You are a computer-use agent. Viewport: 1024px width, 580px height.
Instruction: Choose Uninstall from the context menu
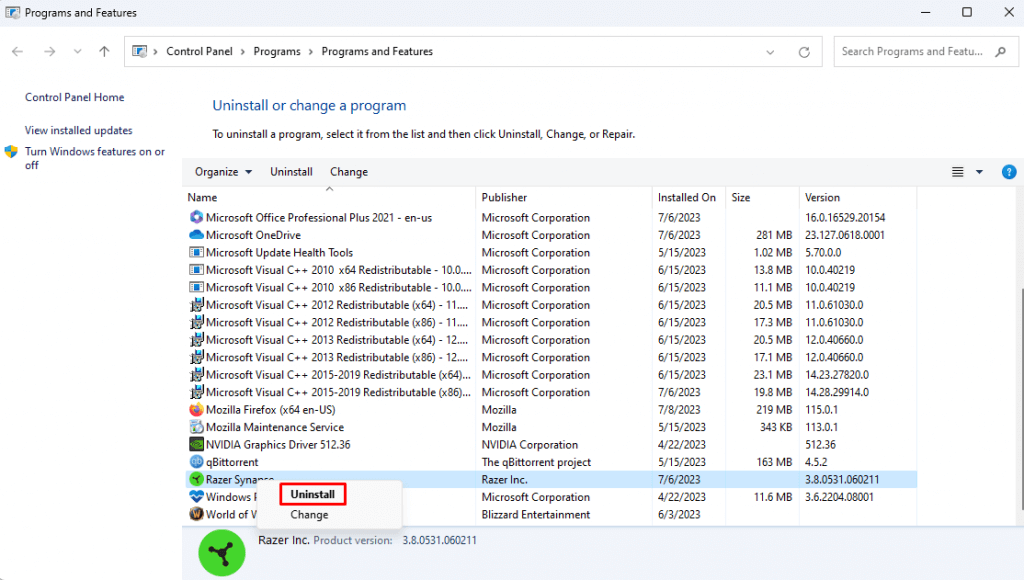click(x=313, y=494)
